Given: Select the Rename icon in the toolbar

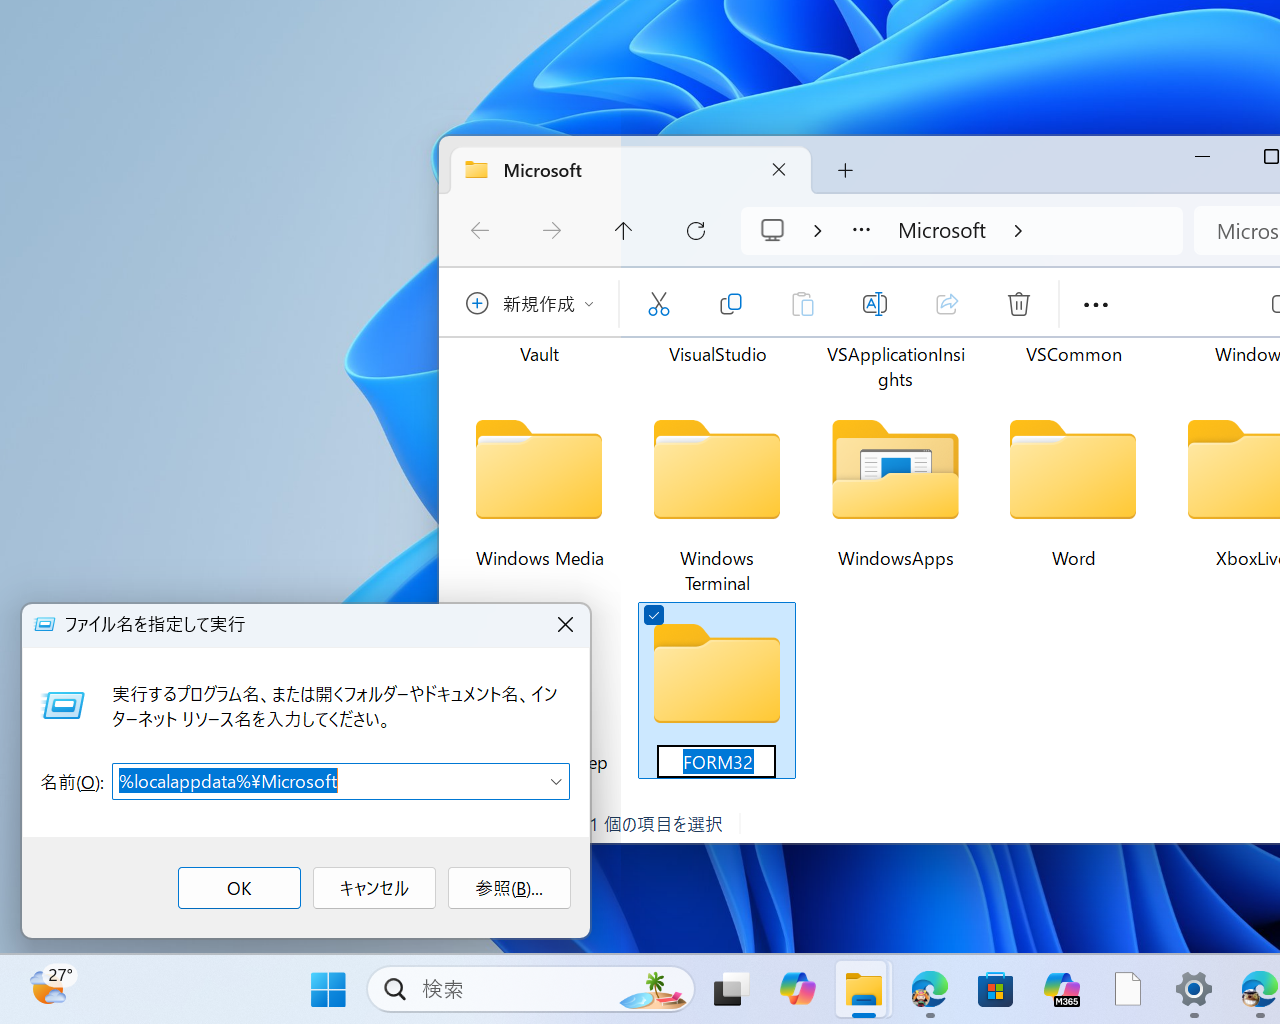Looking at the screenshot, I should pos(875,304).
